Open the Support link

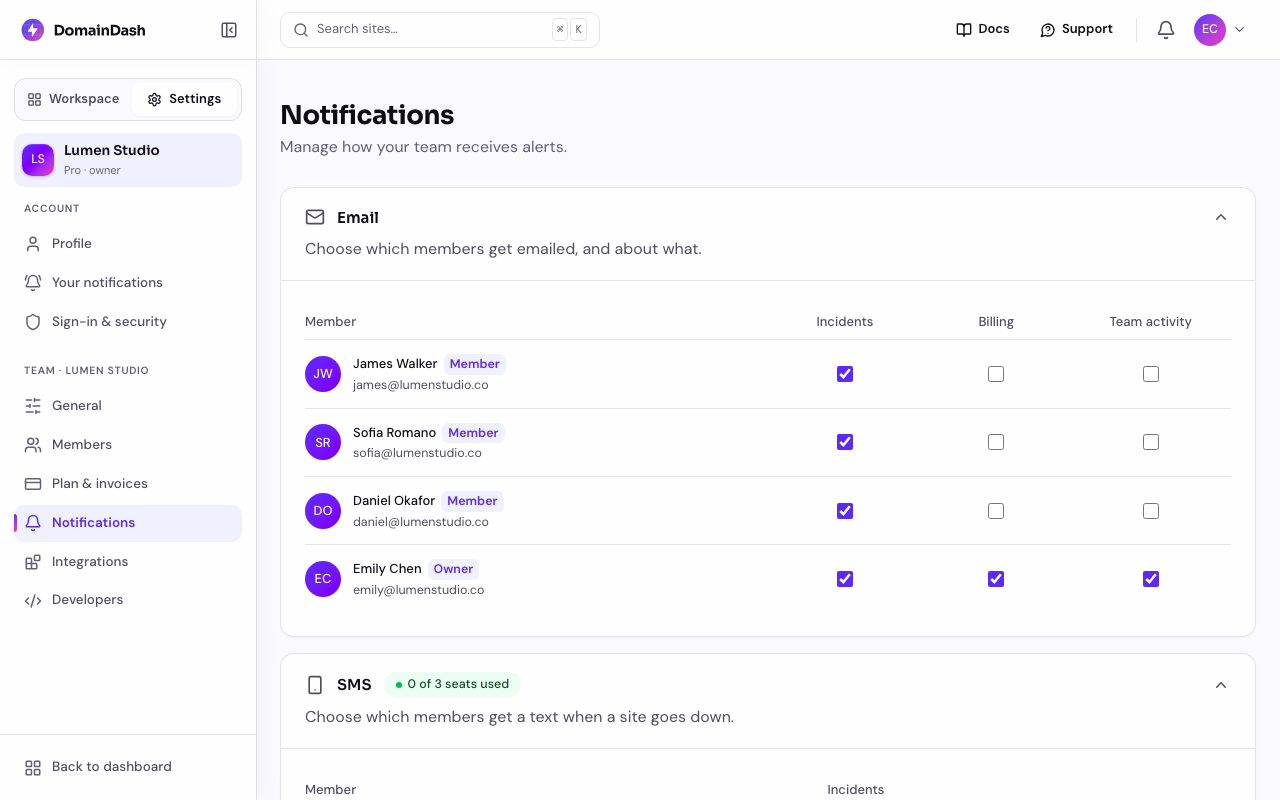1076,30
